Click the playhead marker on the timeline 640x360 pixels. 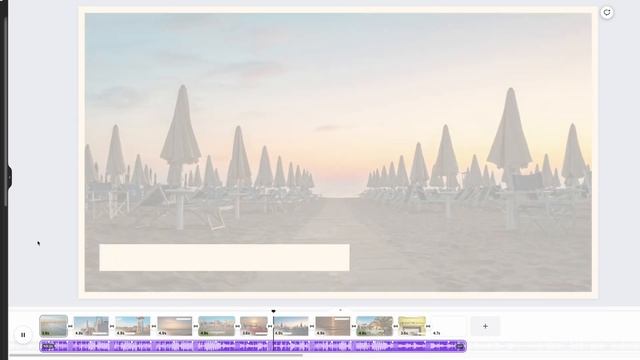coord(273,311)
